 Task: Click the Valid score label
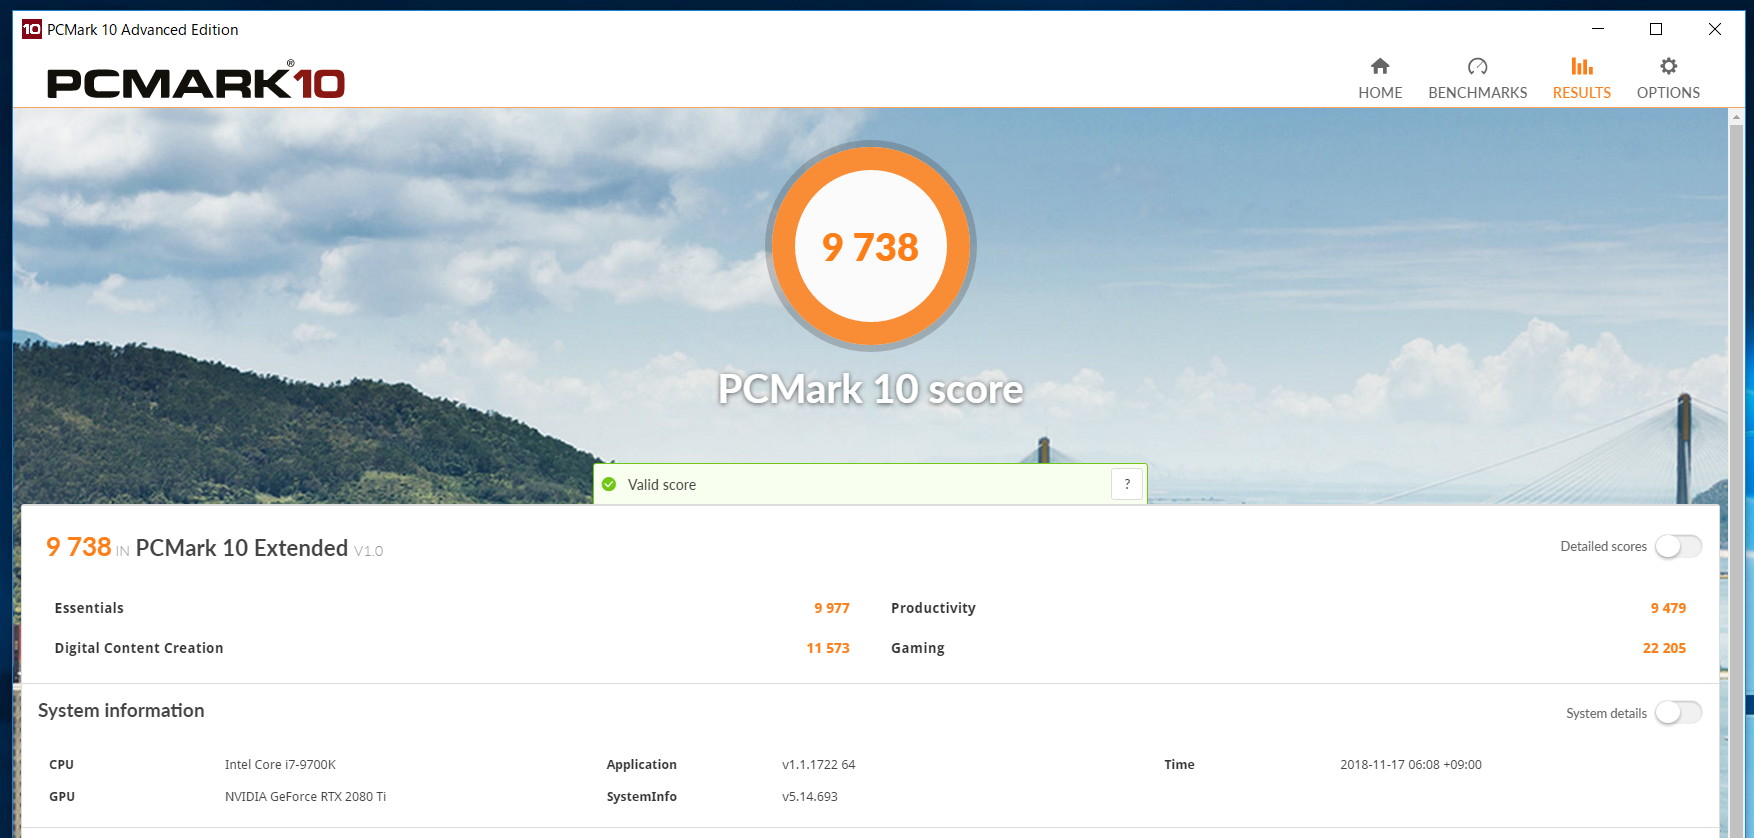[x=662, y=485]
